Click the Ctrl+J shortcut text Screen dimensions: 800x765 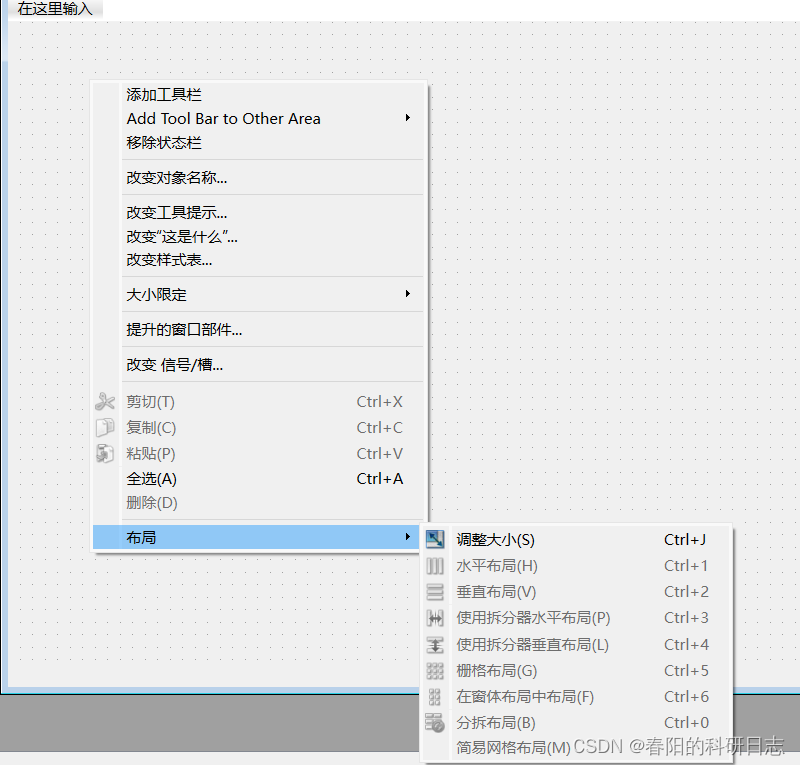(x=685, y=539)
